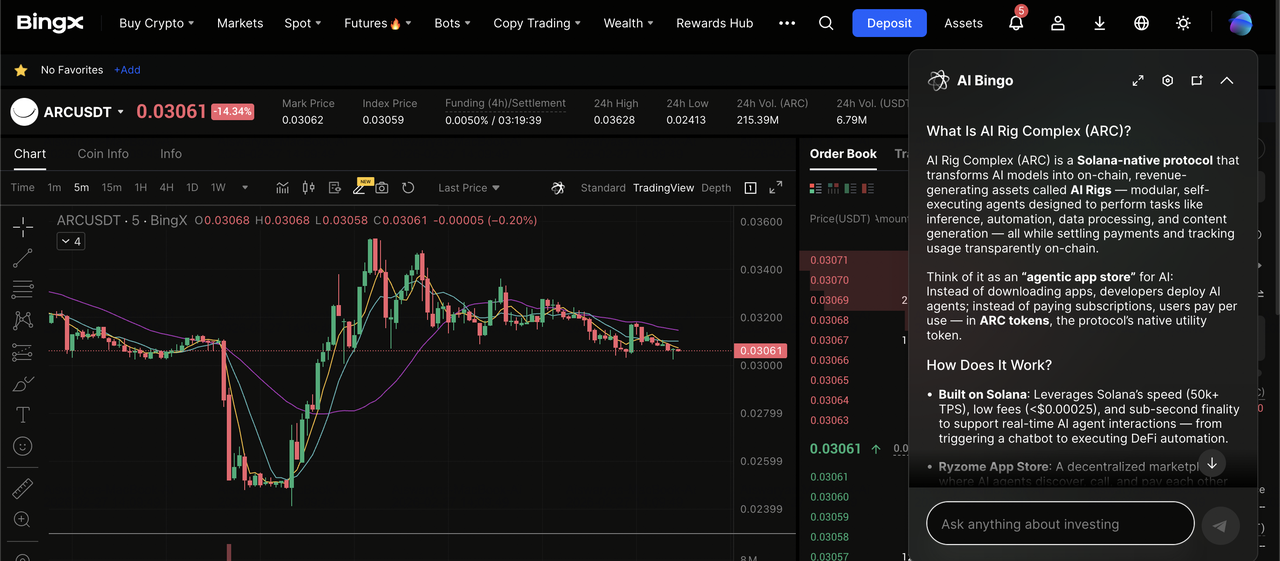Switch to the Coin Info tab
This screenshot has height=561, width=1280.
pyautogui.click(x=103, y=154)
